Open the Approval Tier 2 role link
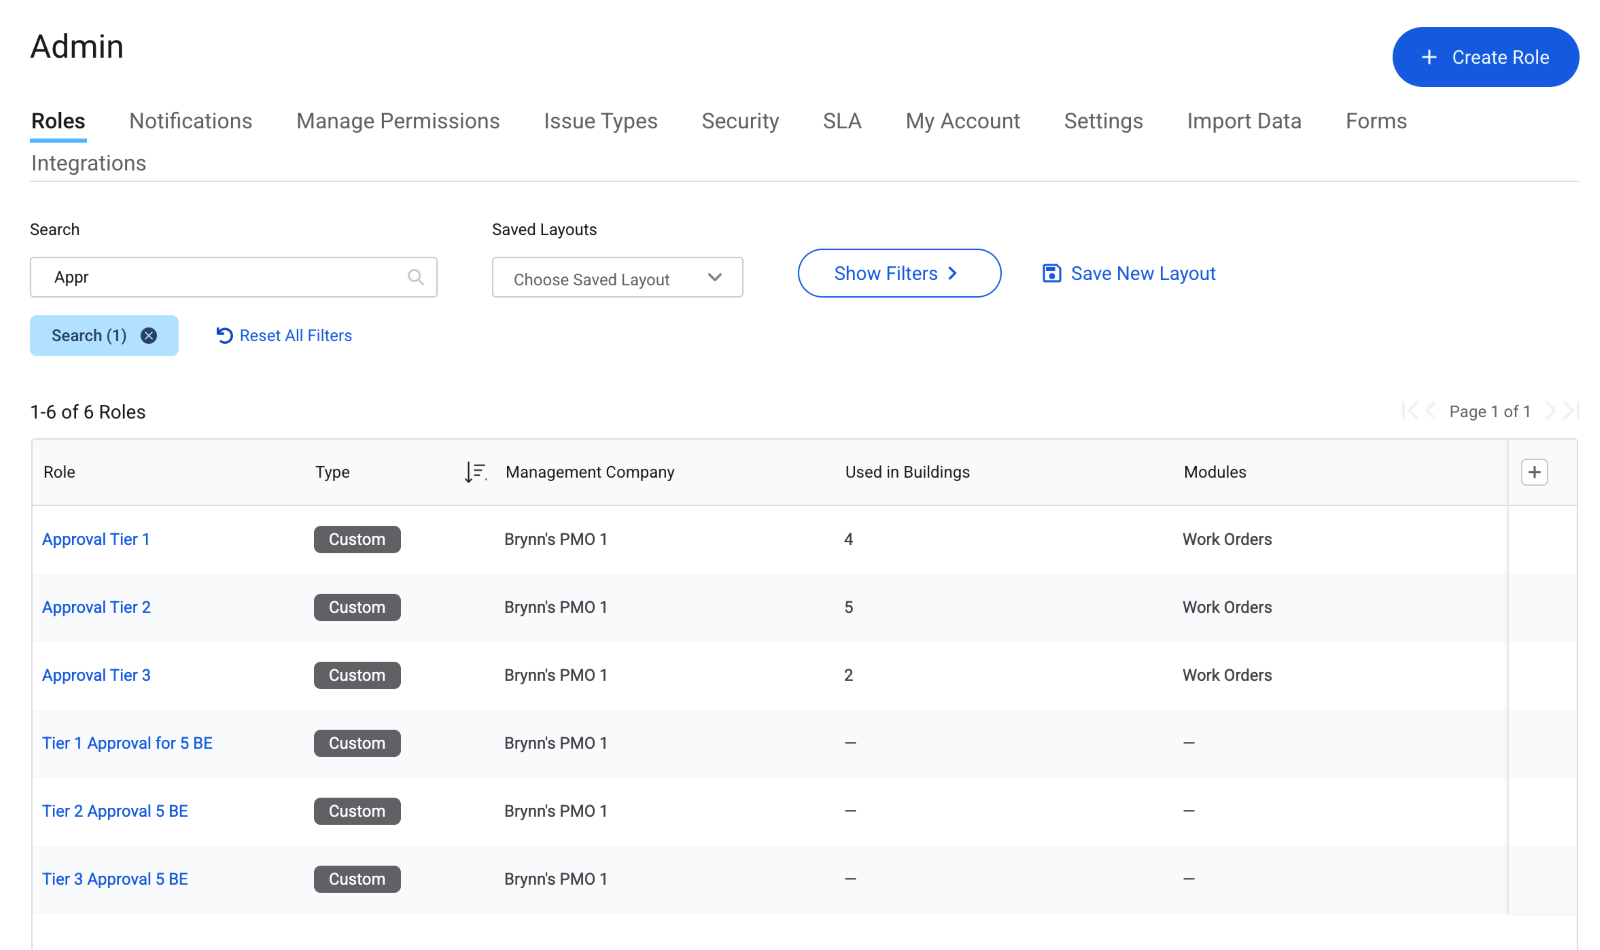1600x950 pixels. click(x=96, y=607)
